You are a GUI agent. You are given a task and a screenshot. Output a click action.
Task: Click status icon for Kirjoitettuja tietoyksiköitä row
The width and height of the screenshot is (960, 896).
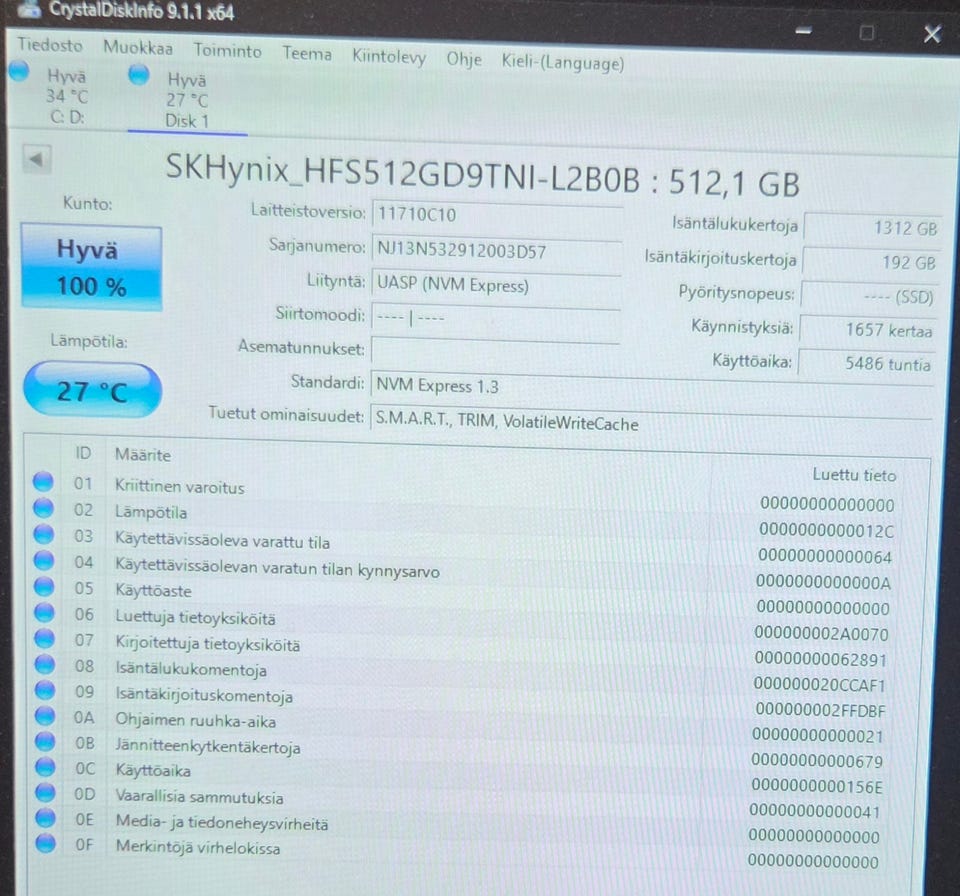[x=44, y=638]
